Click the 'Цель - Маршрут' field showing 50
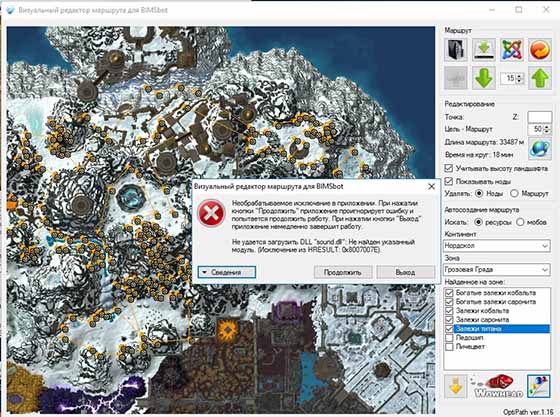Screen dimensions: 560x417 tap(536, 129)
